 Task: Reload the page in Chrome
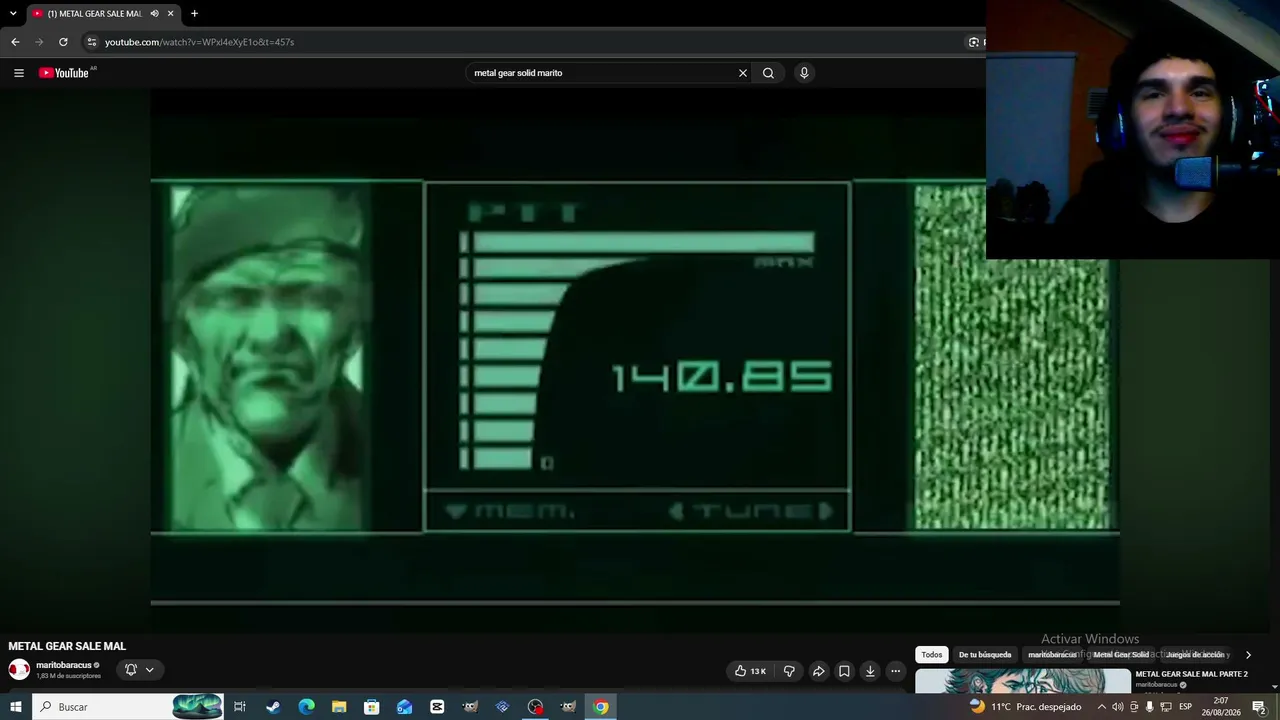[x=63, y=42]
